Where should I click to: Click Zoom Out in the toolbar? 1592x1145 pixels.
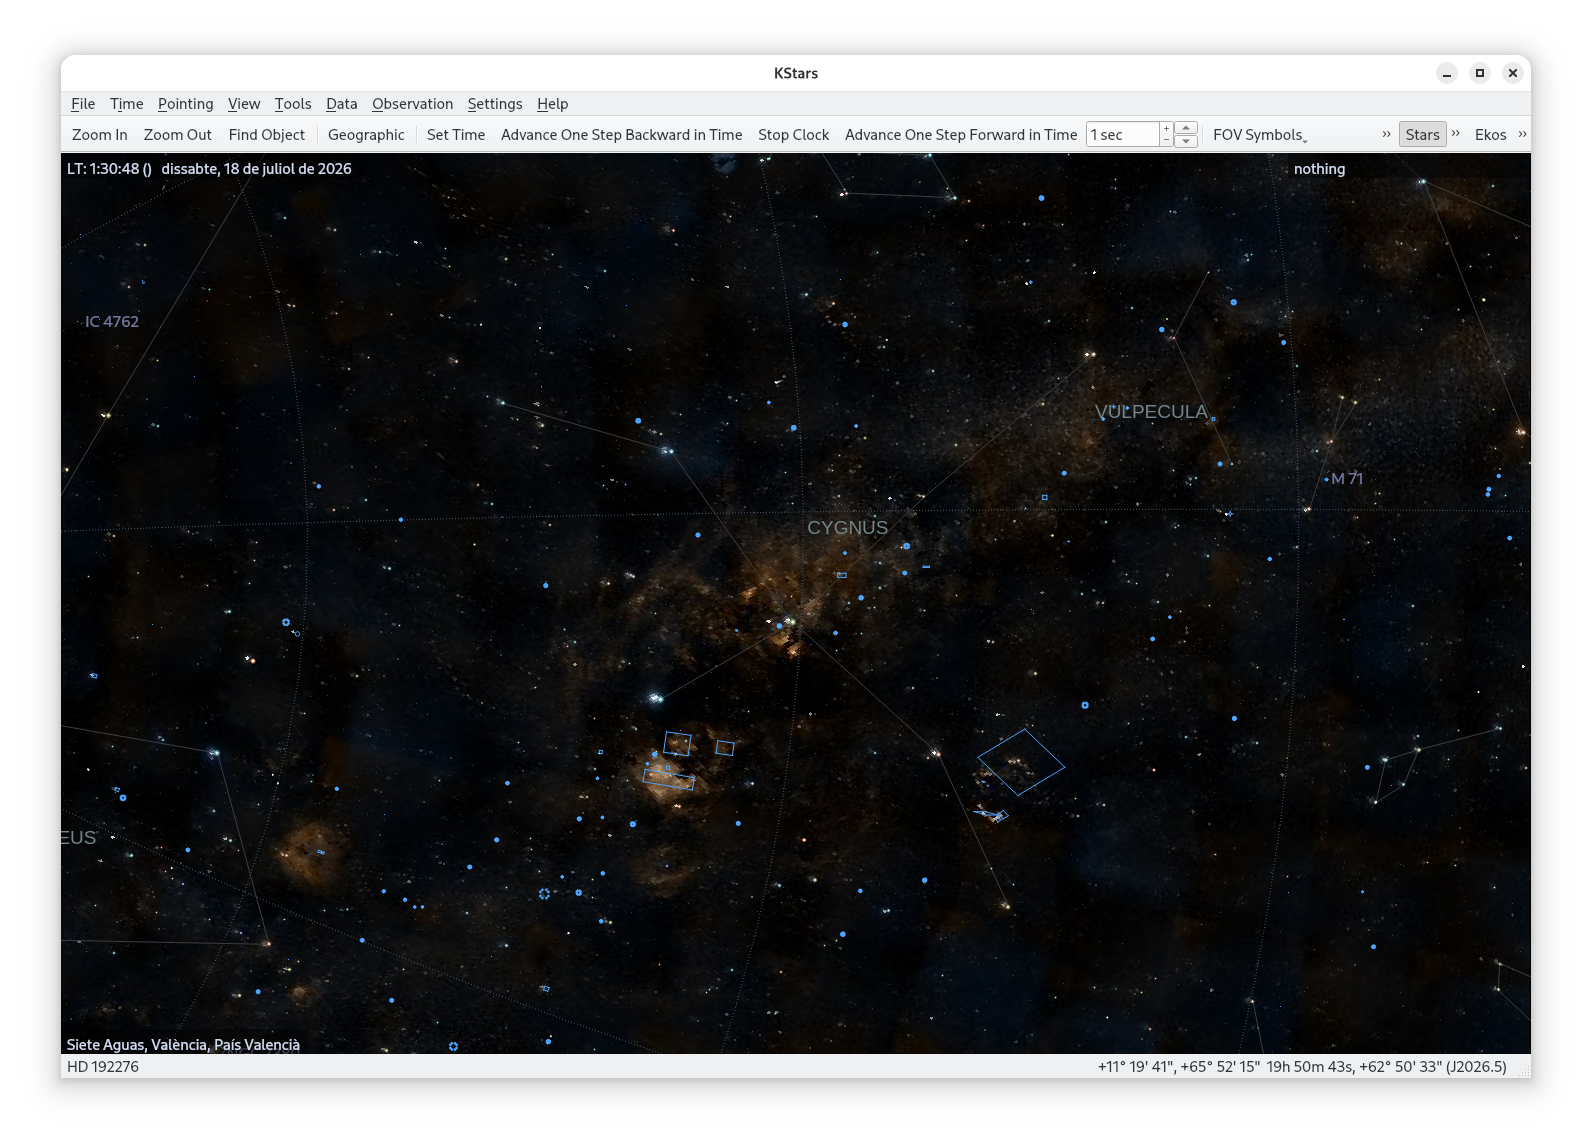point(178,135)
